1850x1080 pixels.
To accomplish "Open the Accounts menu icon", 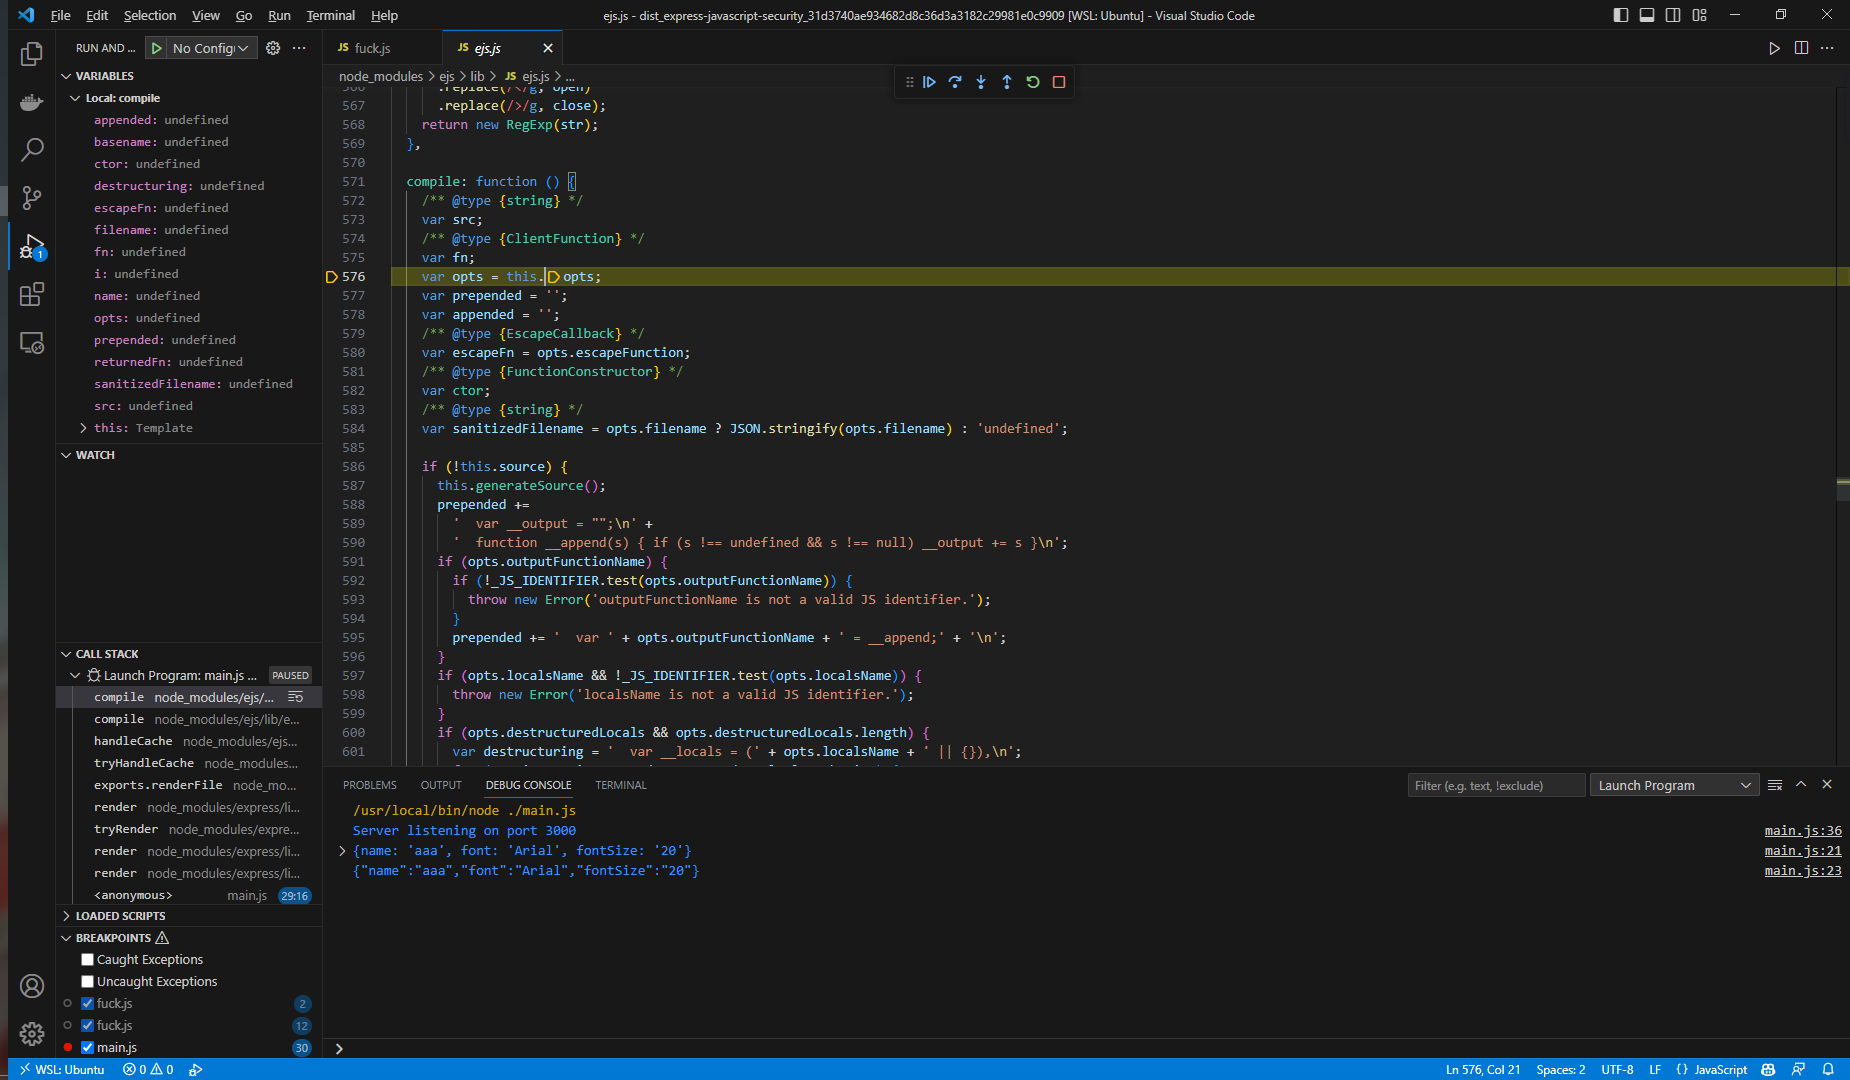I will pos(32,986).
